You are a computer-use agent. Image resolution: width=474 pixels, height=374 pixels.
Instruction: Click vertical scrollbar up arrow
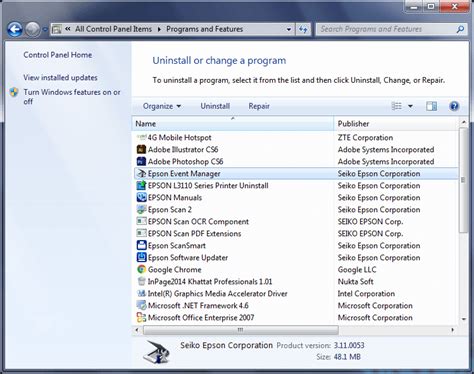(x=464, y=122)
